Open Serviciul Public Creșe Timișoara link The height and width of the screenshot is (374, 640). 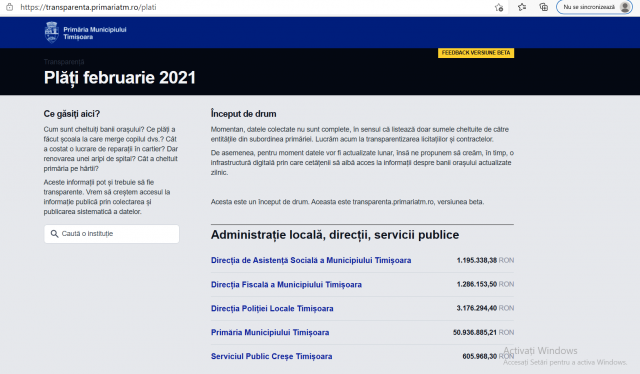click(x=271, y=356)
